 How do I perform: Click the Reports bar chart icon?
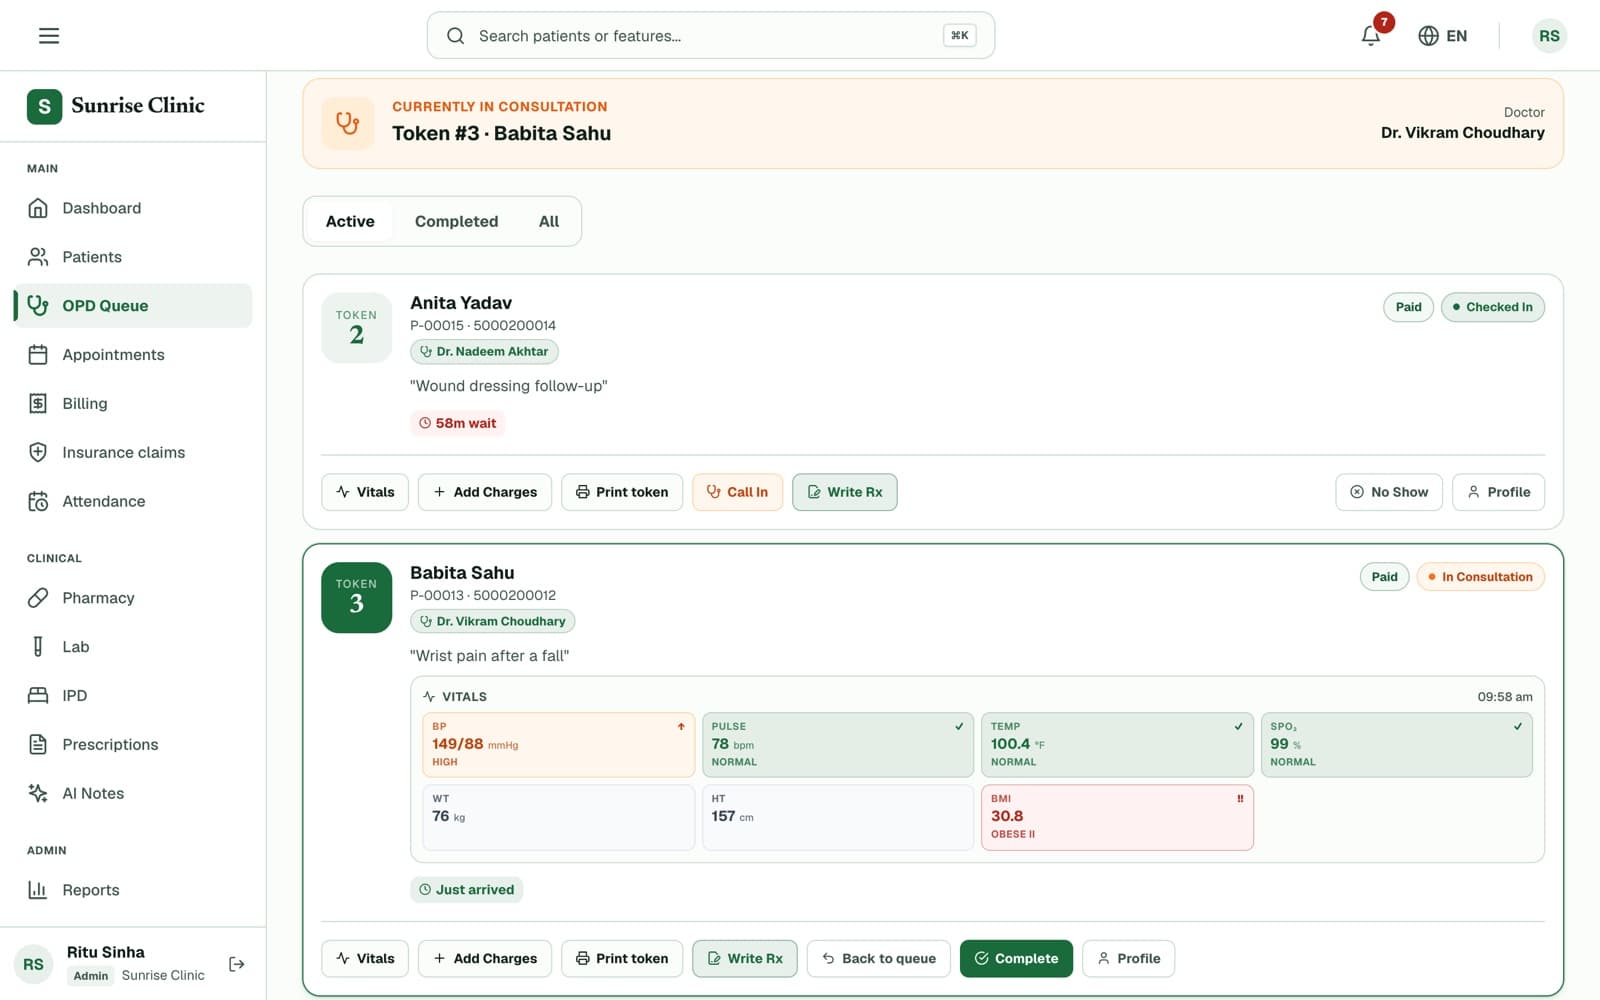click(38, 890)
